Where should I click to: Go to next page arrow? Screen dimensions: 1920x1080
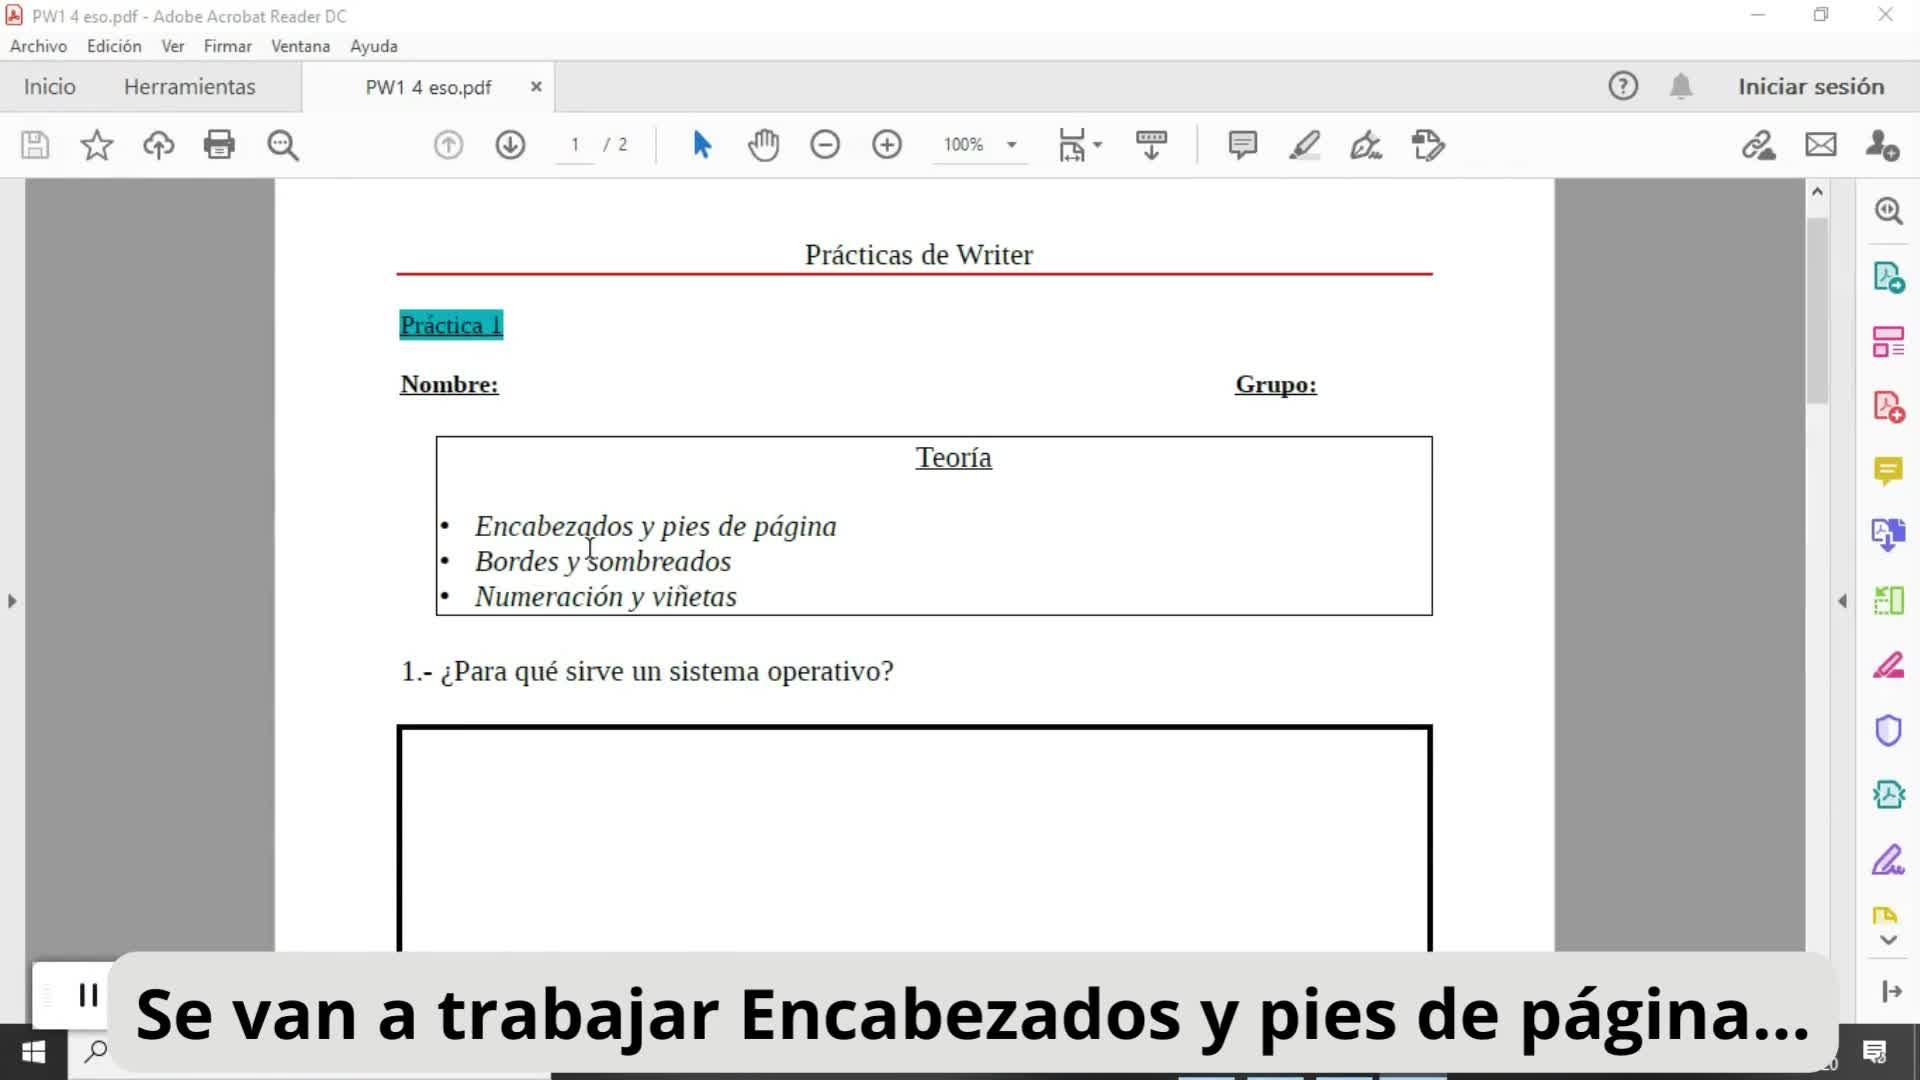(x=510, y=145)
